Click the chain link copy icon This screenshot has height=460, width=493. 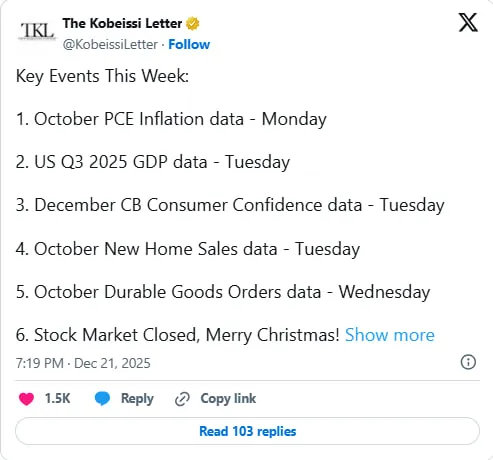[182, 399]
